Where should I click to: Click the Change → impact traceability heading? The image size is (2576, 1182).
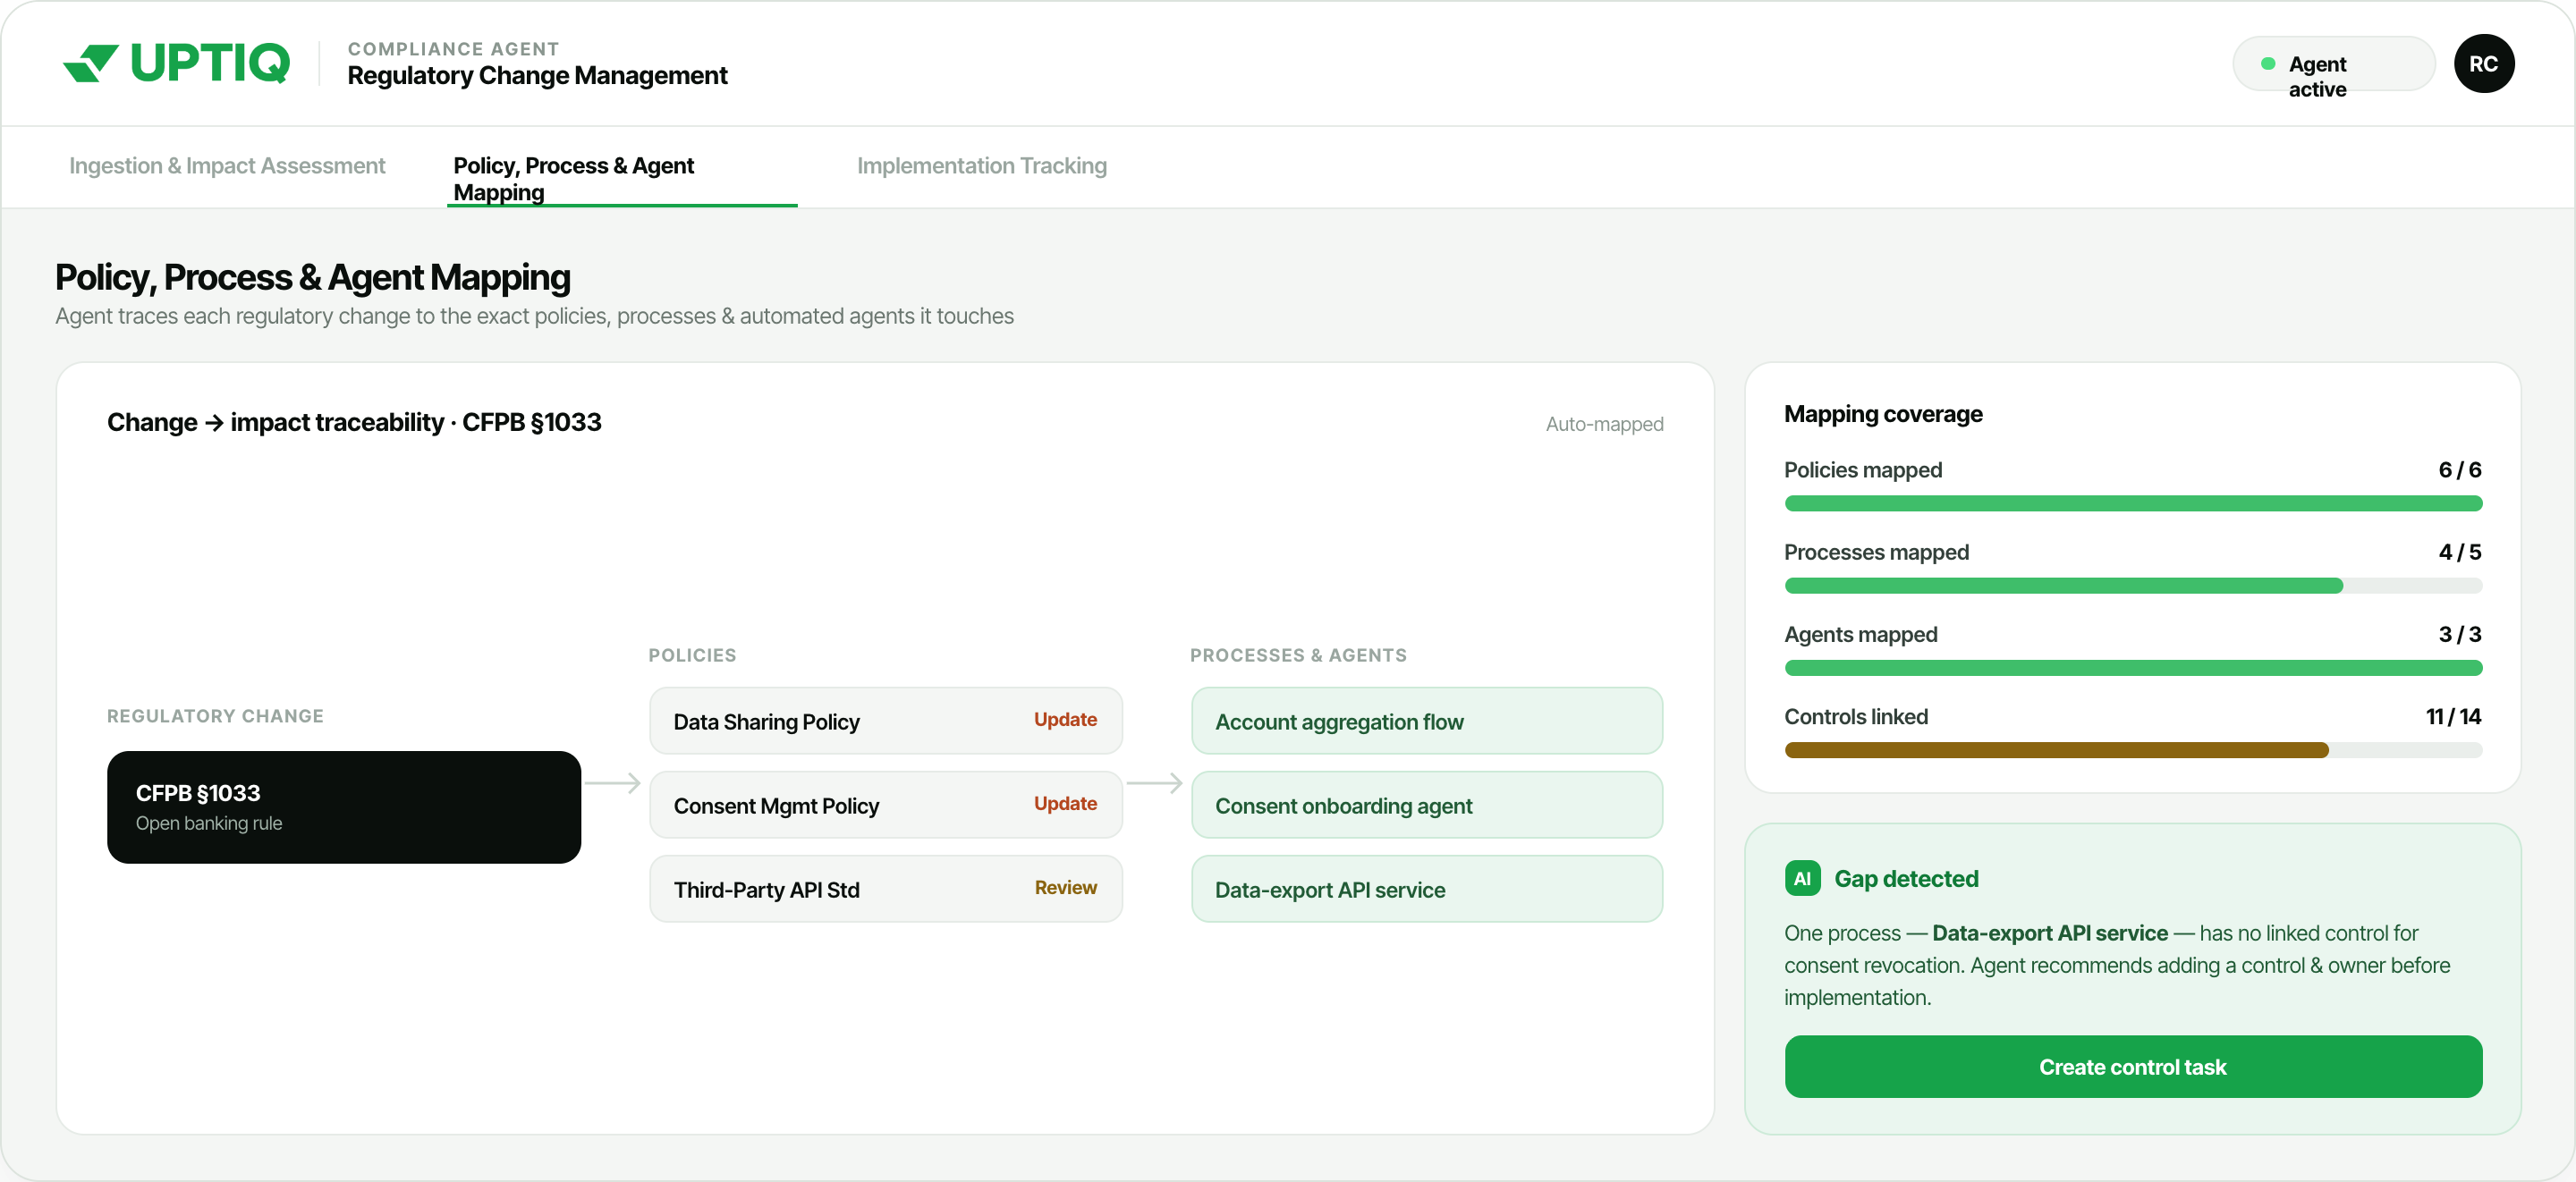pyautogui.click(x=354, y=423)
